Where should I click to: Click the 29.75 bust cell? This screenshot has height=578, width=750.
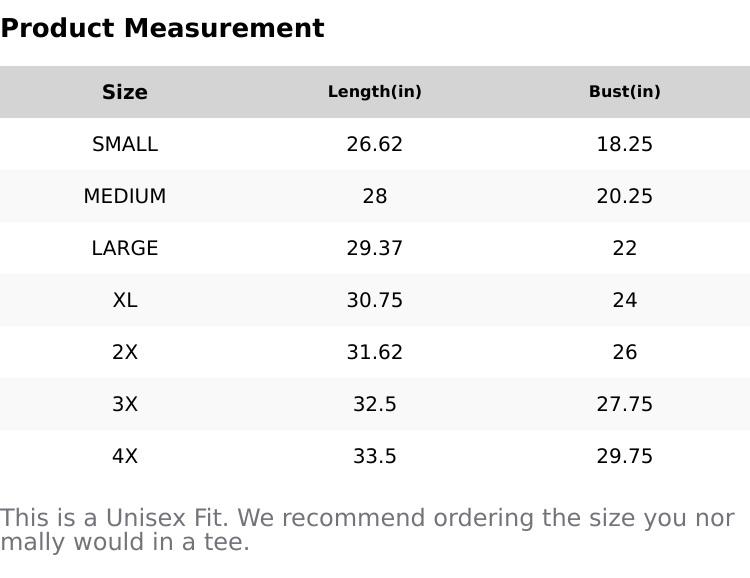coord(625,456)
